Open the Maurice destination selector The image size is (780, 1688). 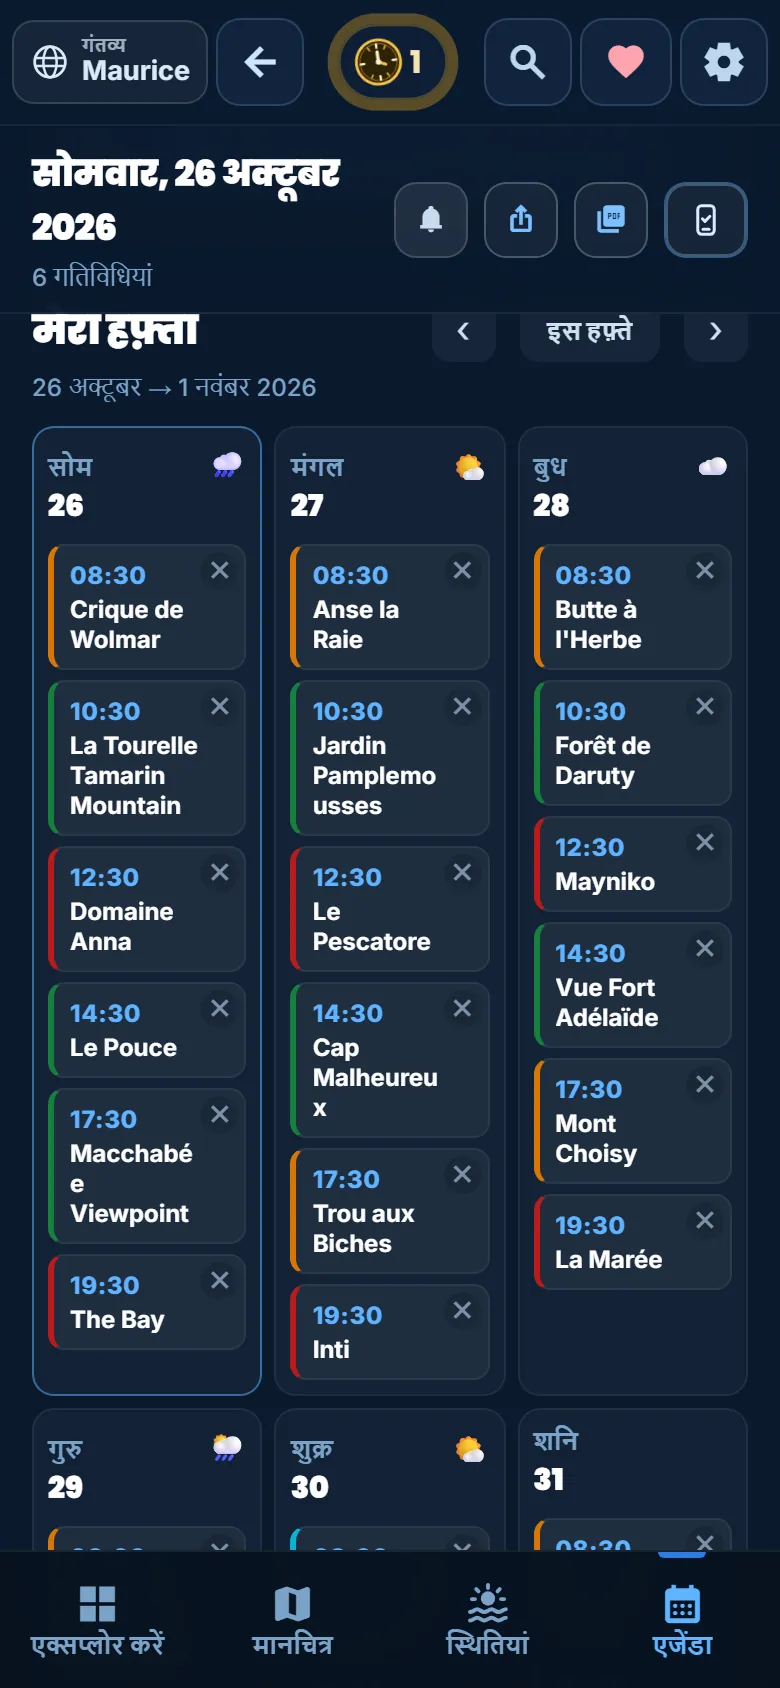[110, 62]
